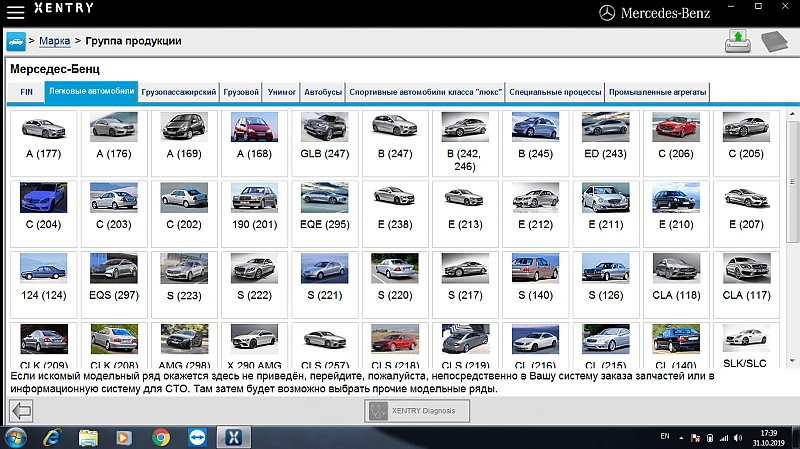
Task: Choose the SLK/SLC model tile
Action: pyautogui.click(x=746, y=345)
